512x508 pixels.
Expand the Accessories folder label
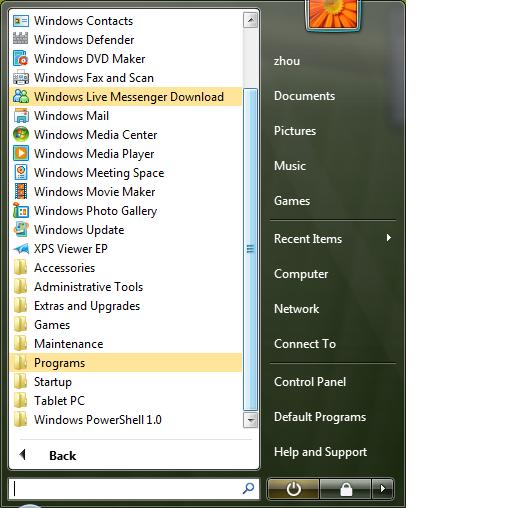pos(64,268)
